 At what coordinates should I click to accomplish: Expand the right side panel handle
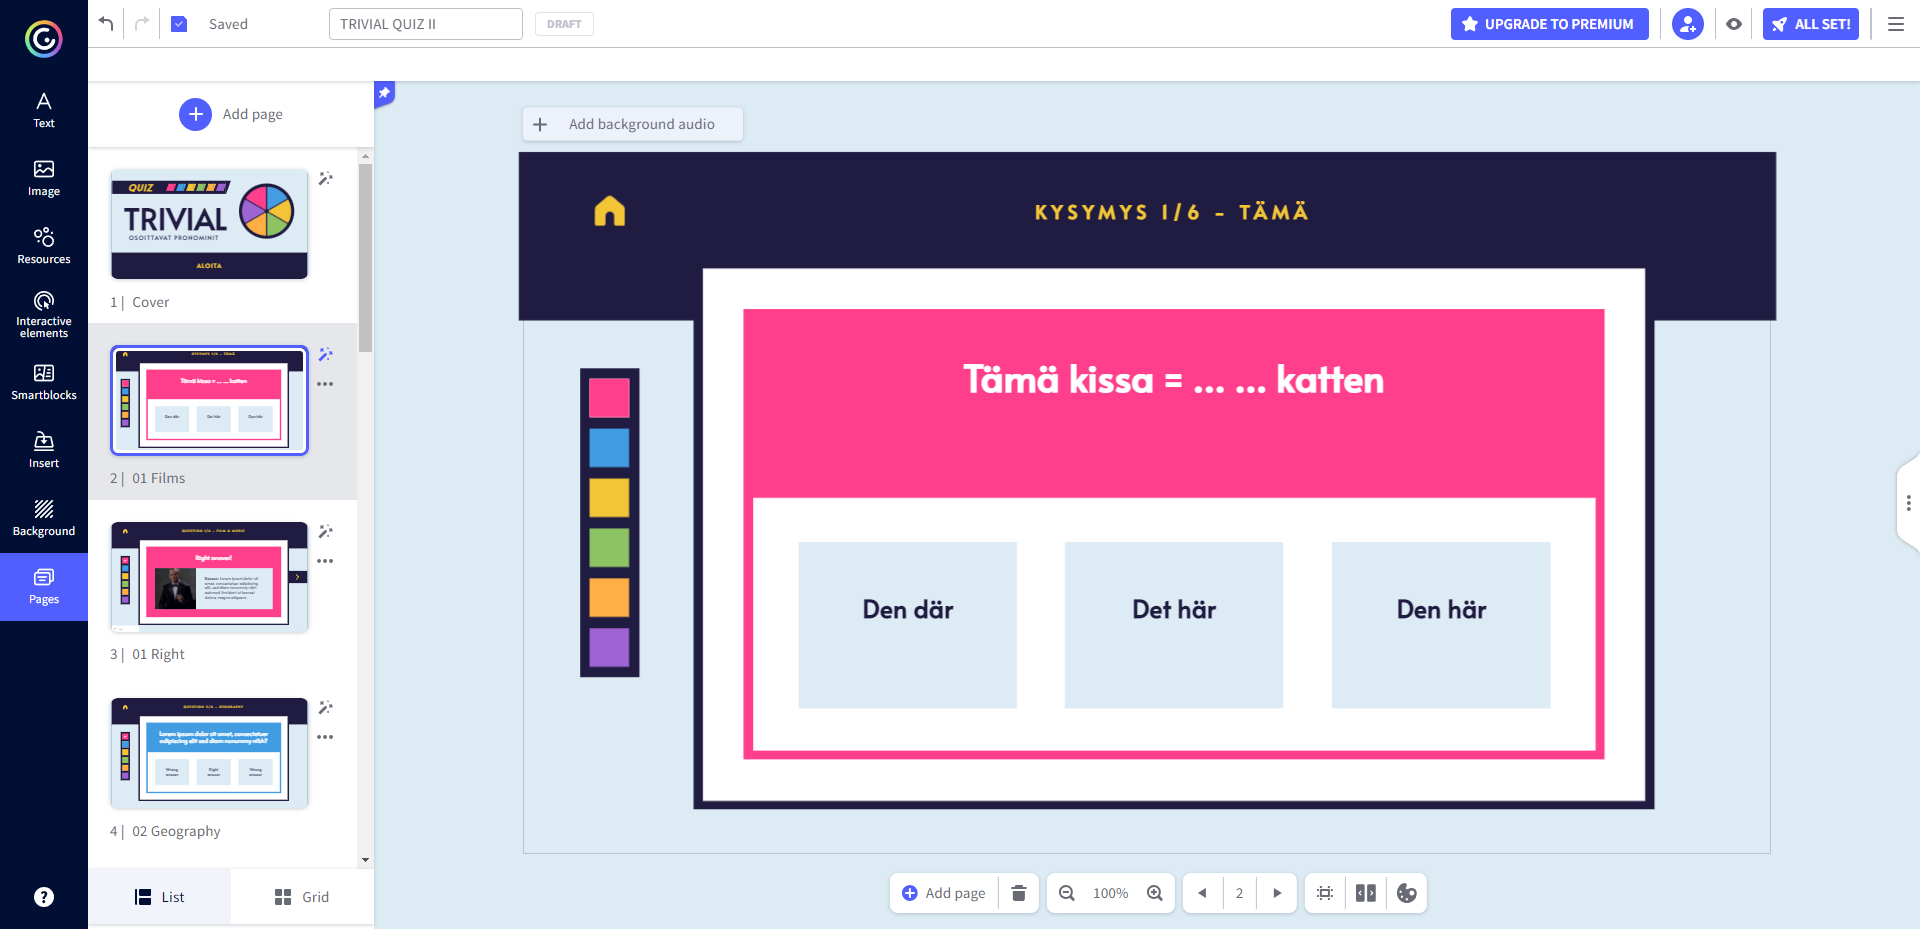[1908, 503]
